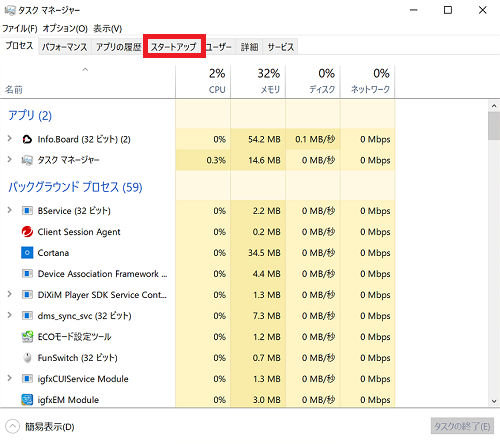Click the igfxEM Module icon
500x444 pixels.
(27, 399)
